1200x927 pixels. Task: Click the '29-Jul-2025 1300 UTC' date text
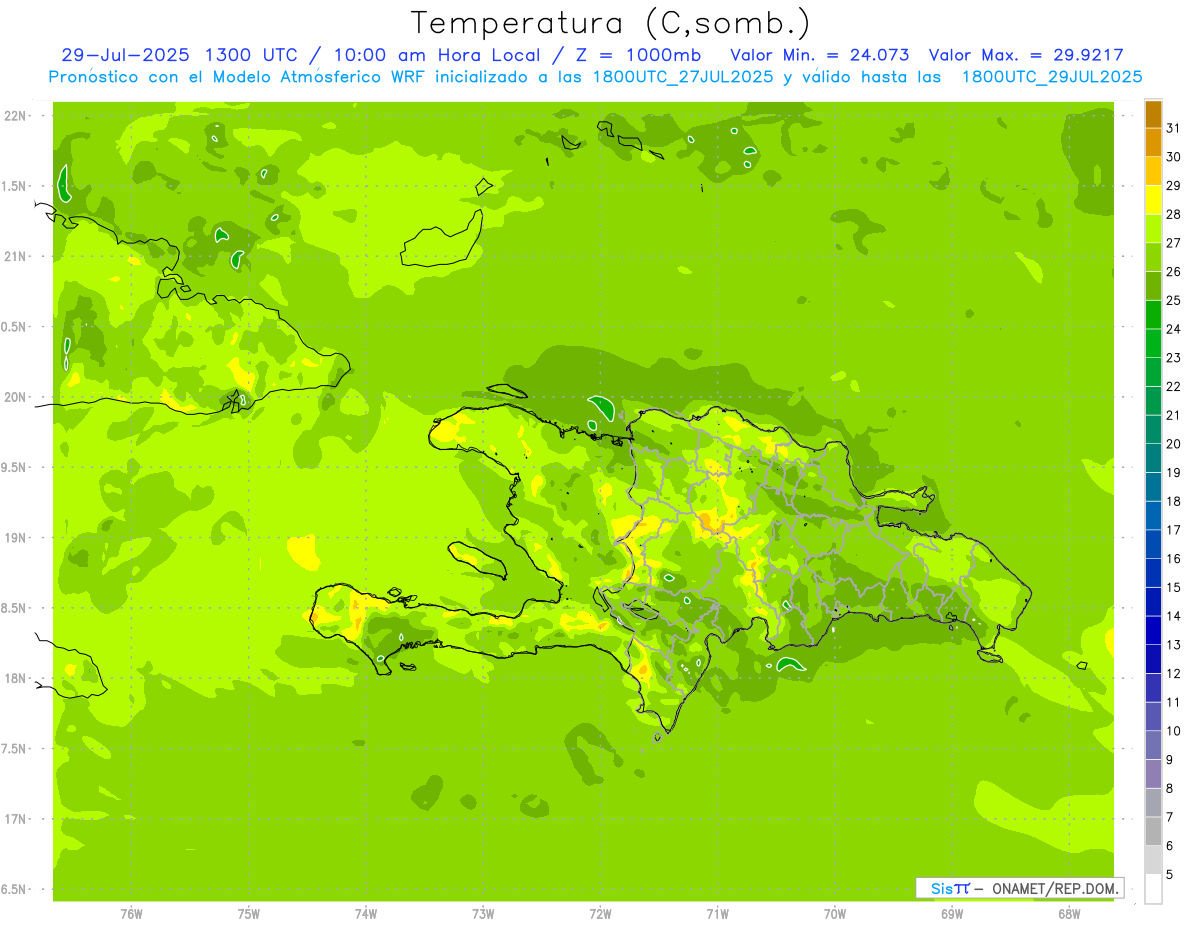click(178, 55)
